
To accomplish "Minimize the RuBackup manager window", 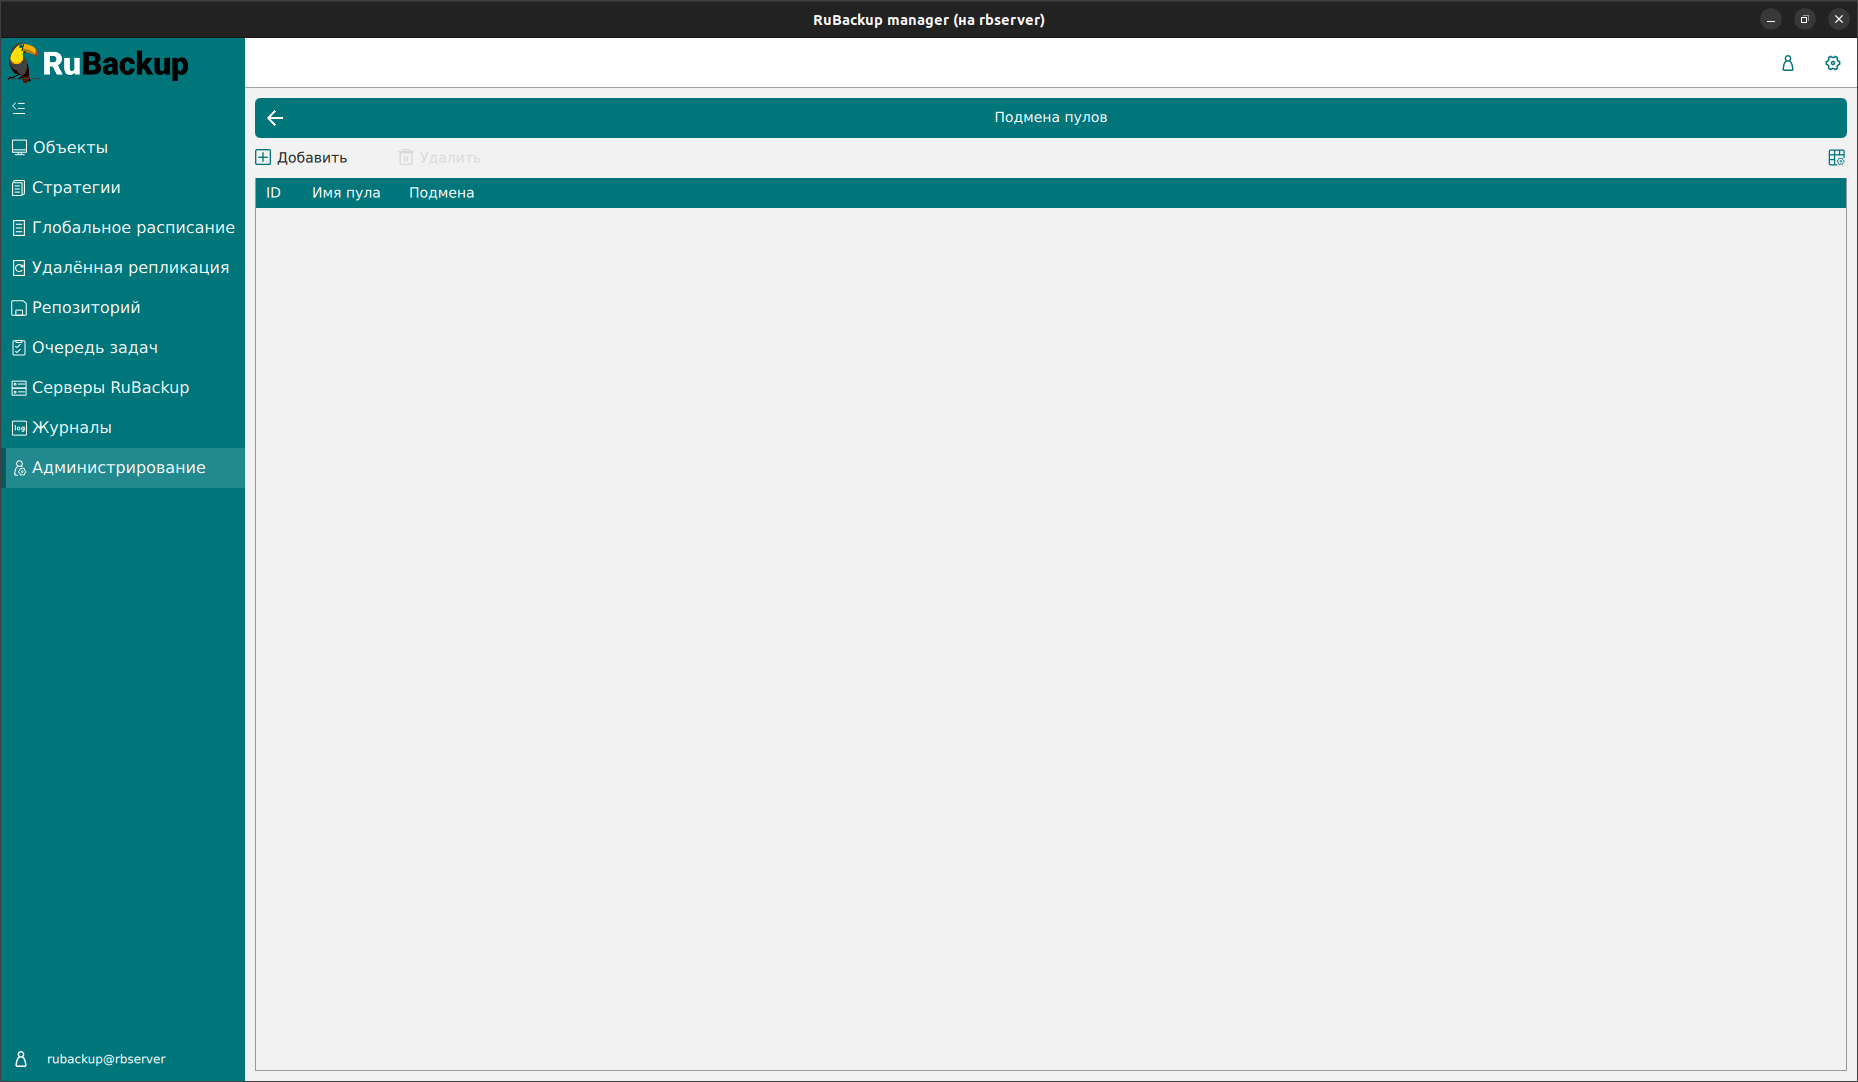I will [1771, 19].
